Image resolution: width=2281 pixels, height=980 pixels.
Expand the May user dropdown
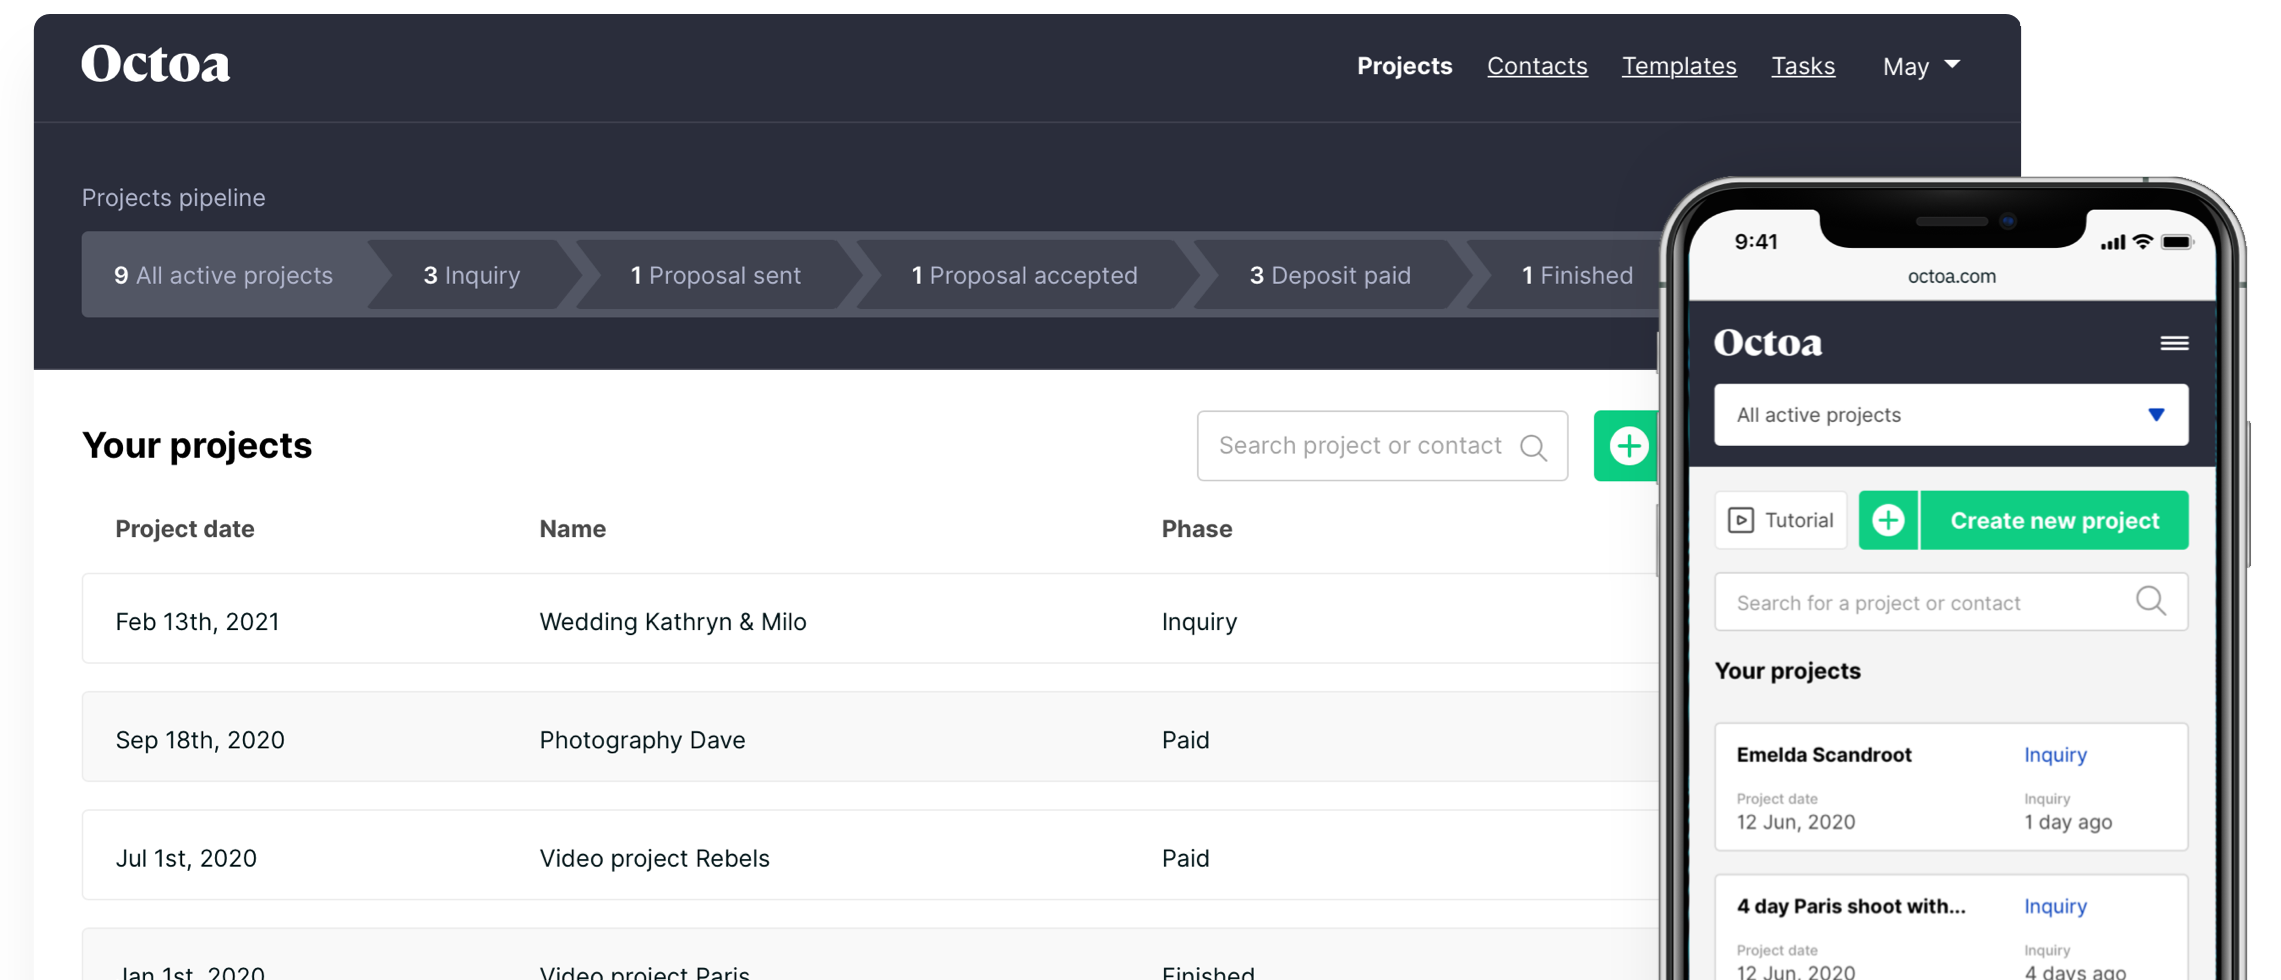pos(1921,66)
